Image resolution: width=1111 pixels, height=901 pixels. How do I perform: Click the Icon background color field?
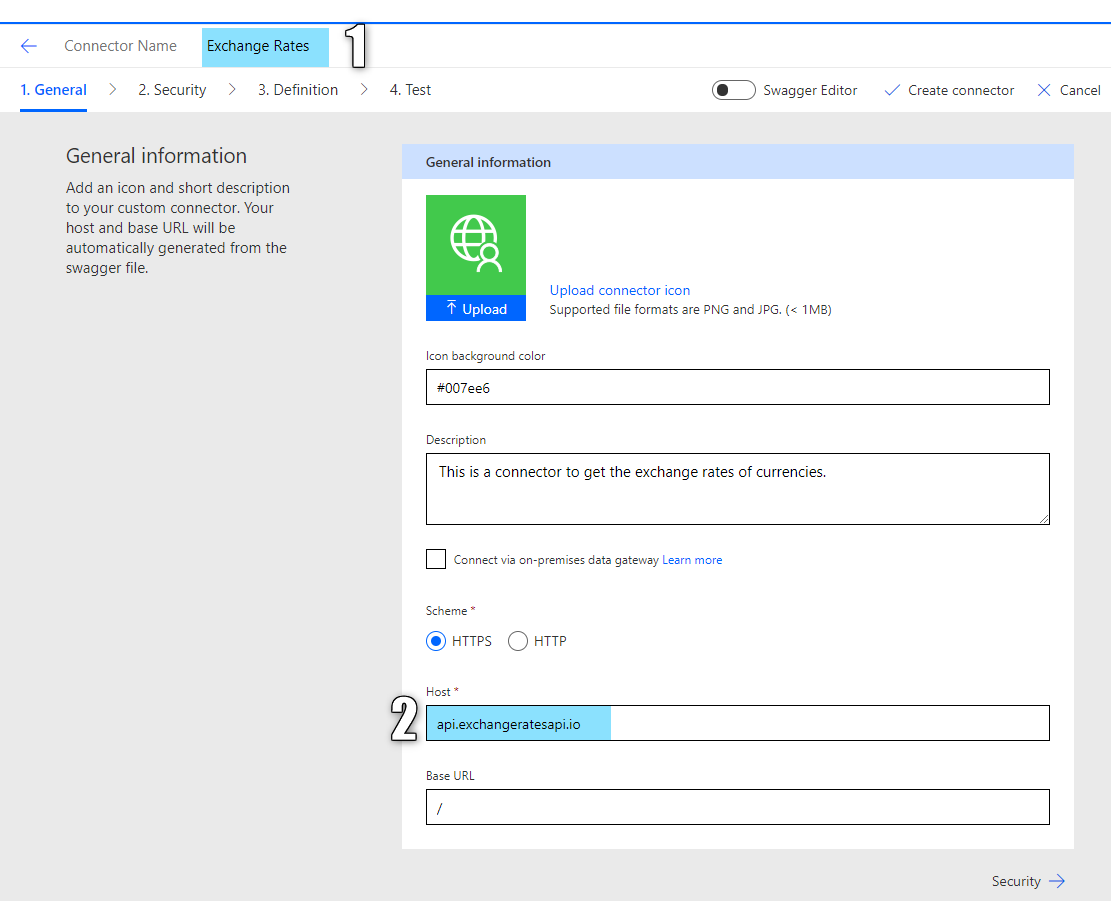pos(738,387)
